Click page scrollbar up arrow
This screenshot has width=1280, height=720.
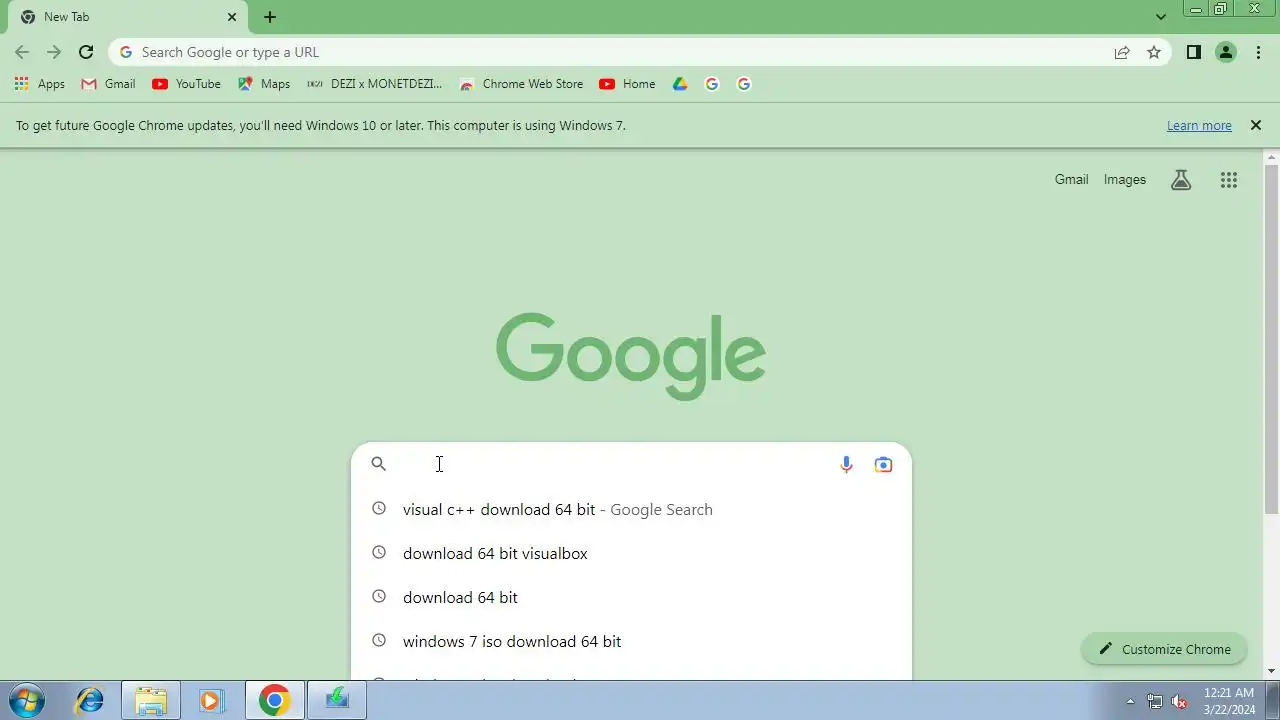(1272, 158)
